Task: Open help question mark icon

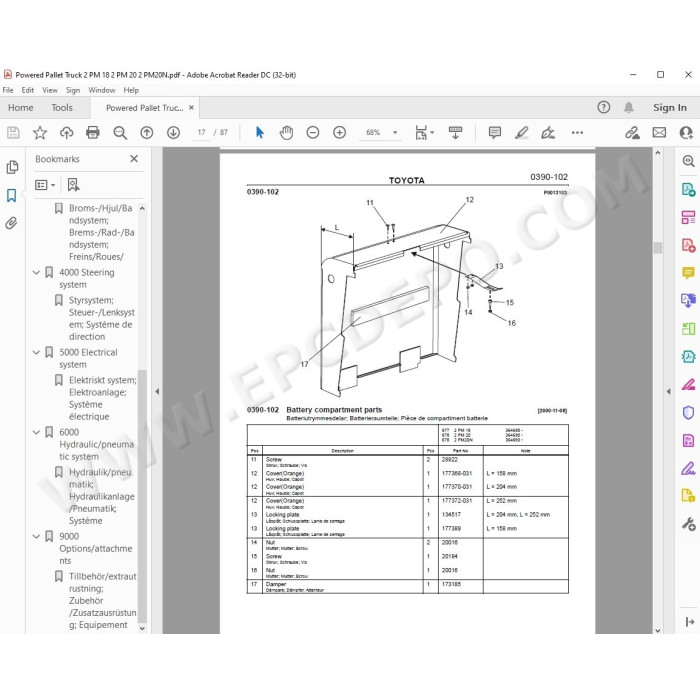Action: [604, 107]
